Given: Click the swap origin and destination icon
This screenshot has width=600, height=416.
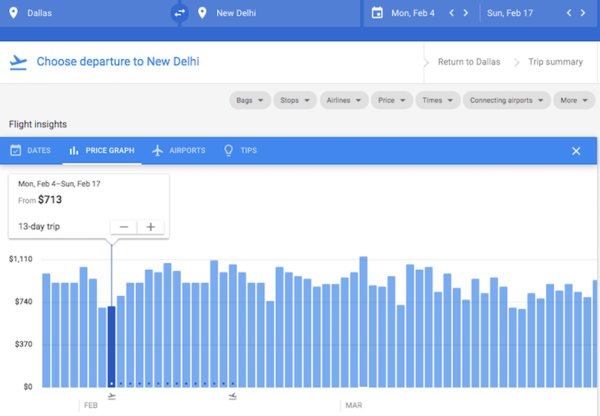Looking at the screenshot, I should [180, 13].
